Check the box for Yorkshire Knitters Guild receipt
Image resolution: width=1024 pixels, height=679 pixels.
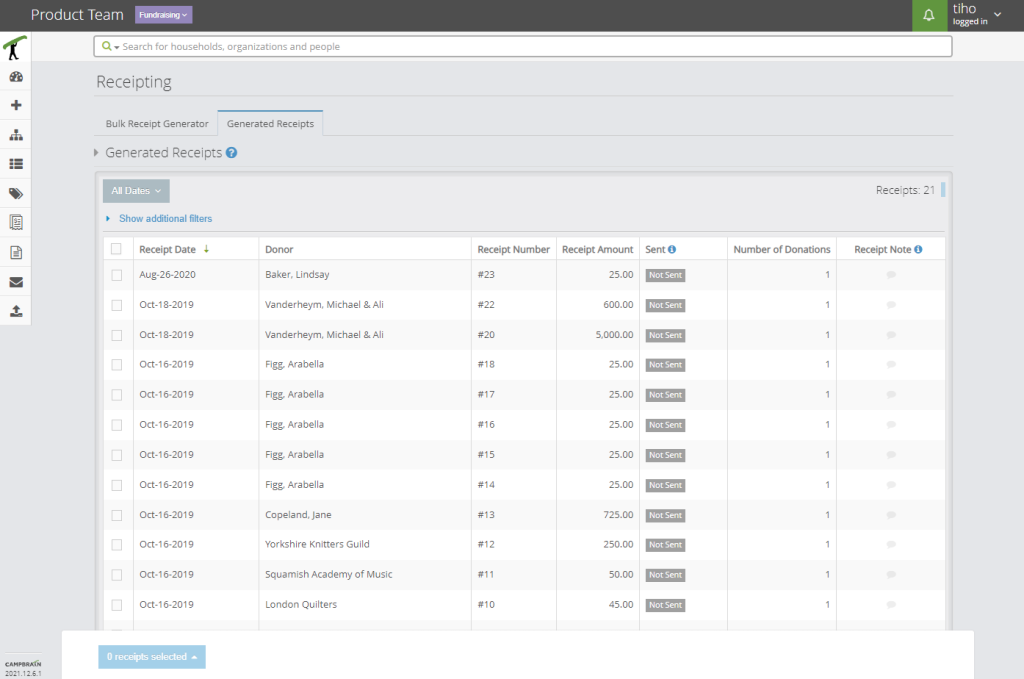tap(117, 545)
